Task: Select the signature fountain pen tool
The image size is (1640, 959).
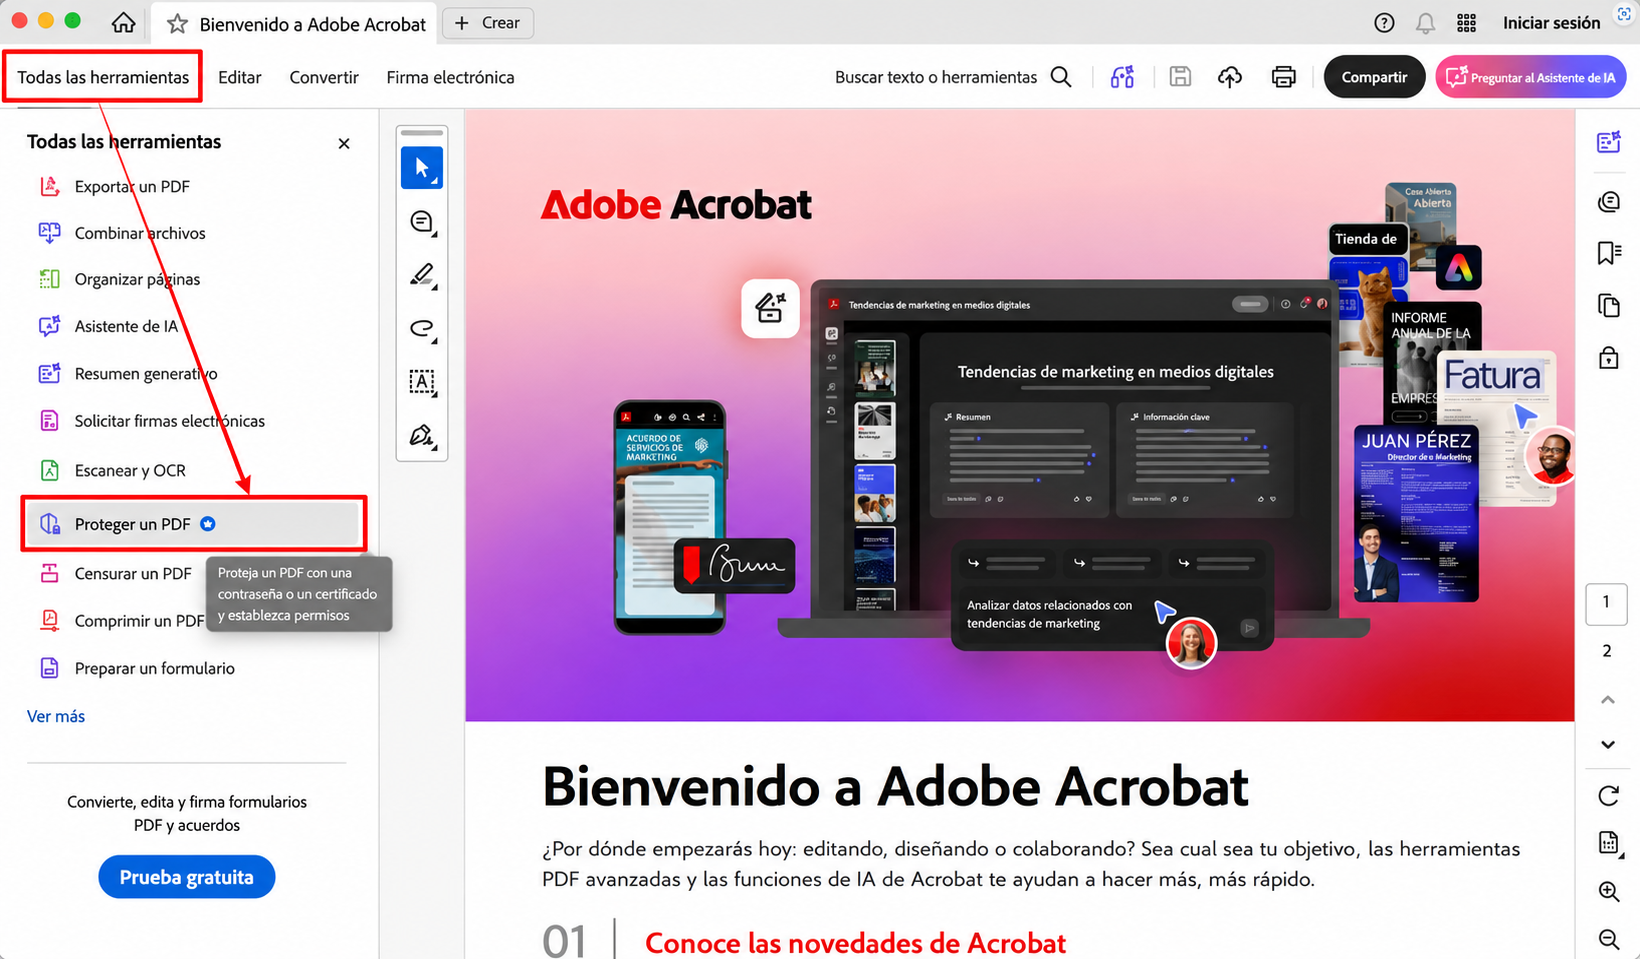Action: pyautogui.click(x=422, y=436)
